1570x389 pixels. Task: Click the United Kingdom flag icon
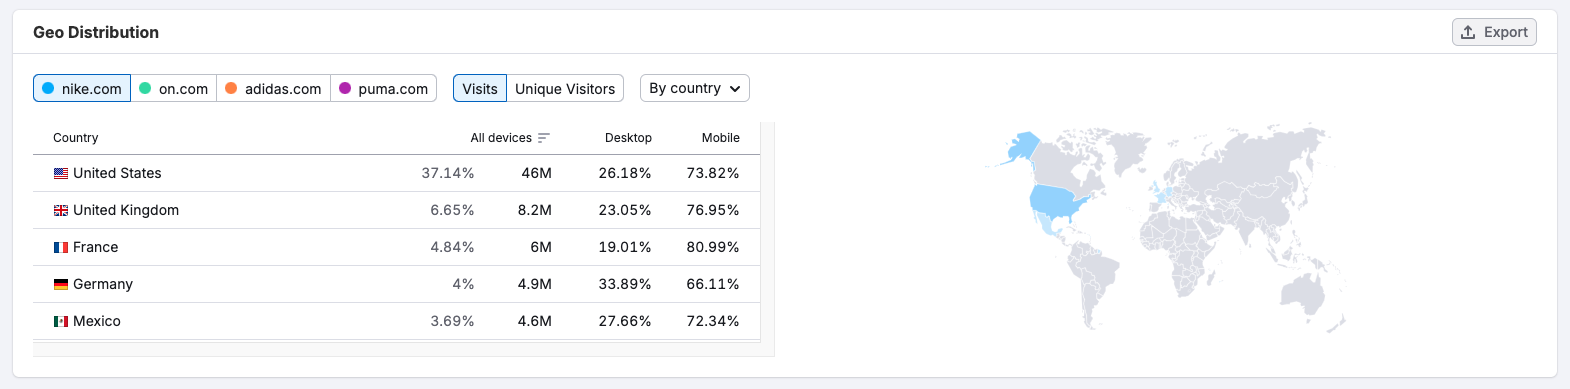(61, 210)
